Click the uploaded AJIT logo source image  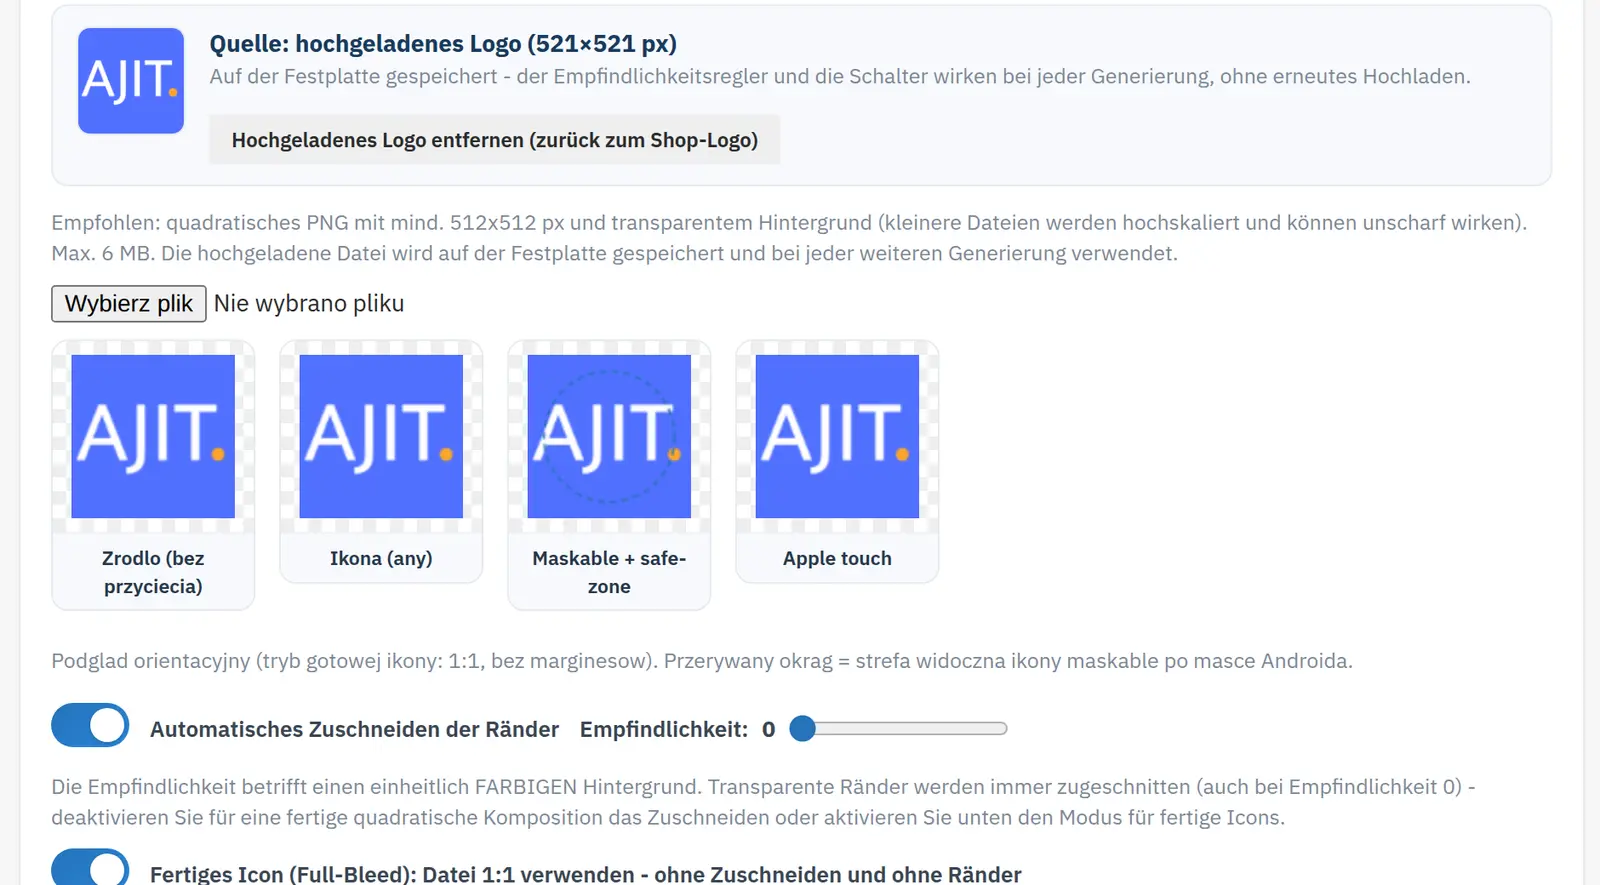pyautogui.click(x=131, y=81)
